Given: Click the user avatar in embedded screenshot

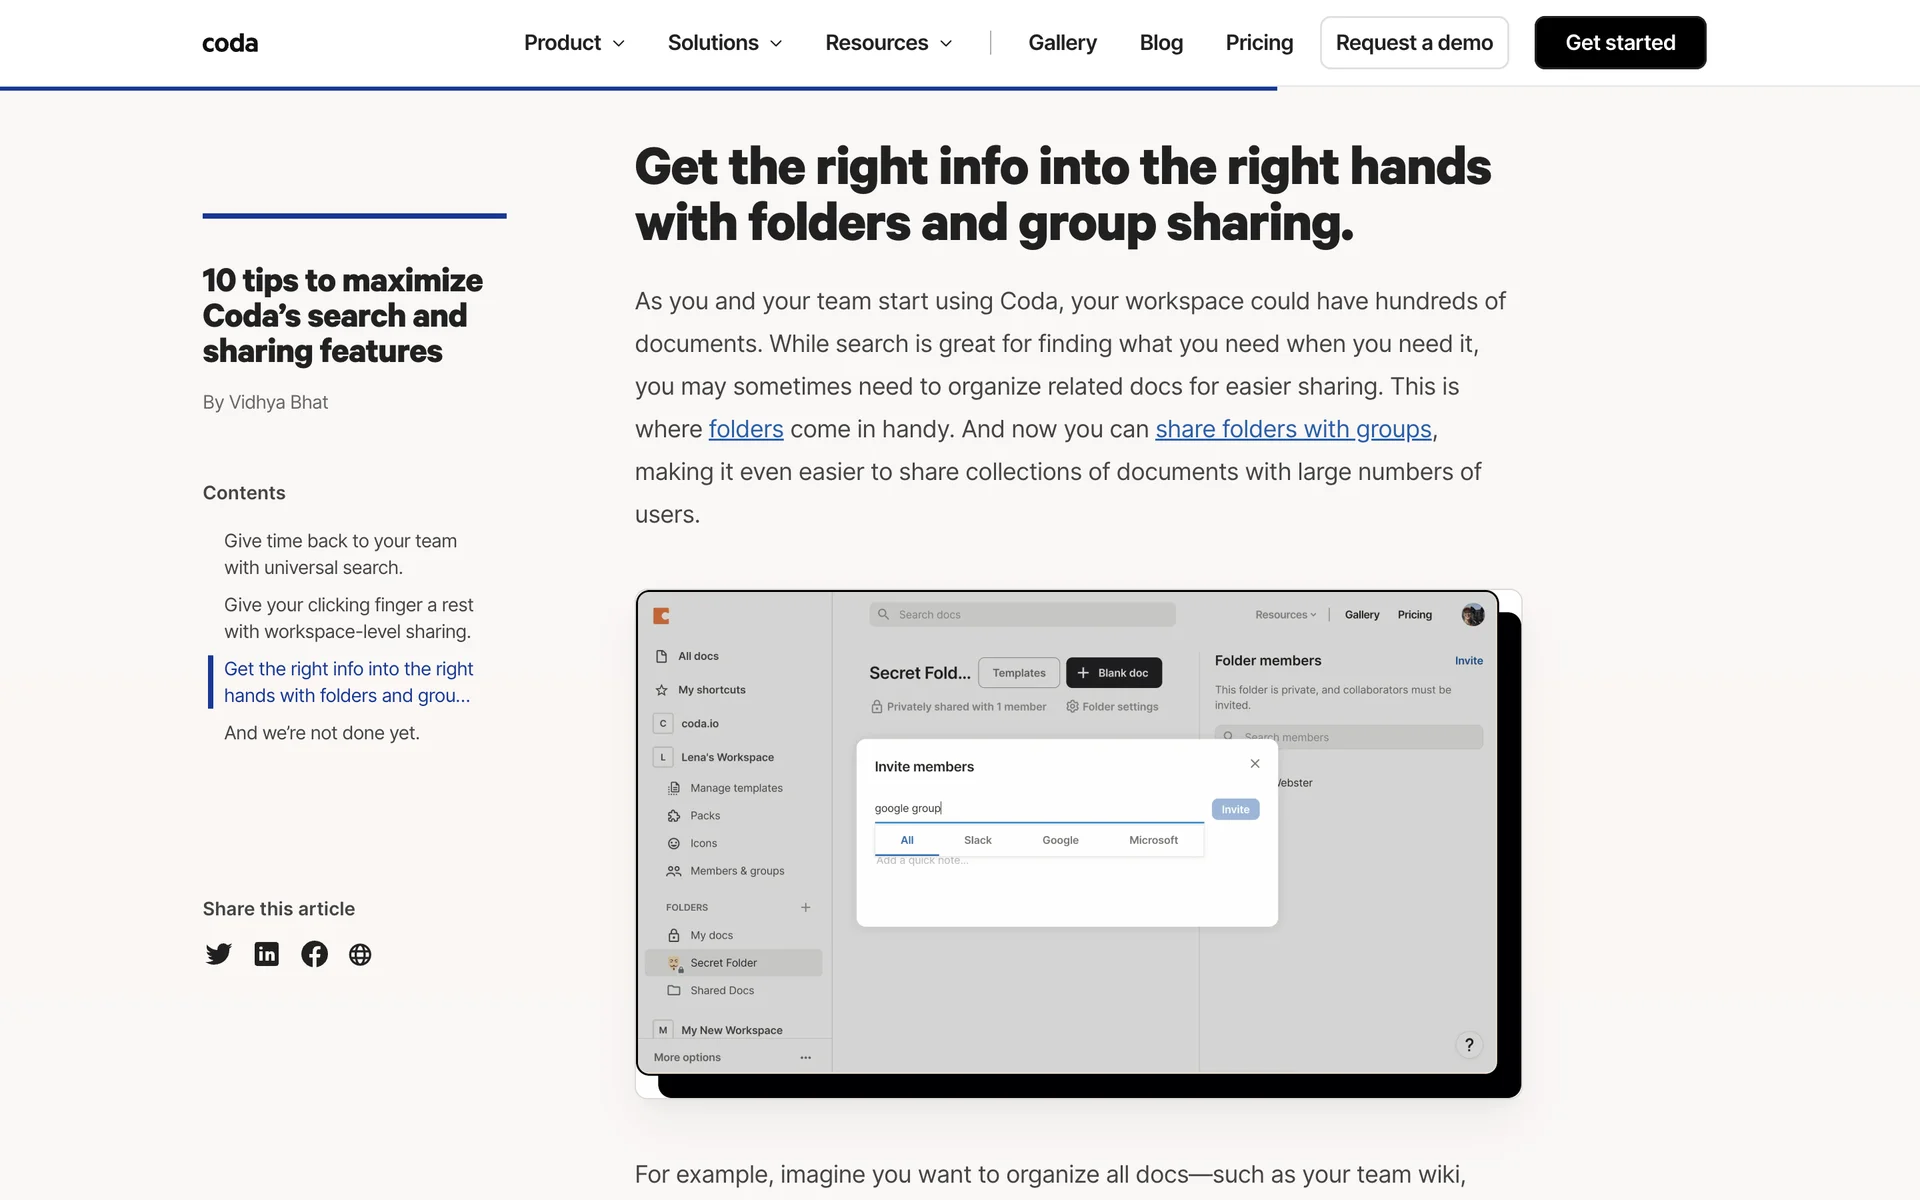Looking at the screenshot, I should pyautogui.click(x=1472, y=615).
